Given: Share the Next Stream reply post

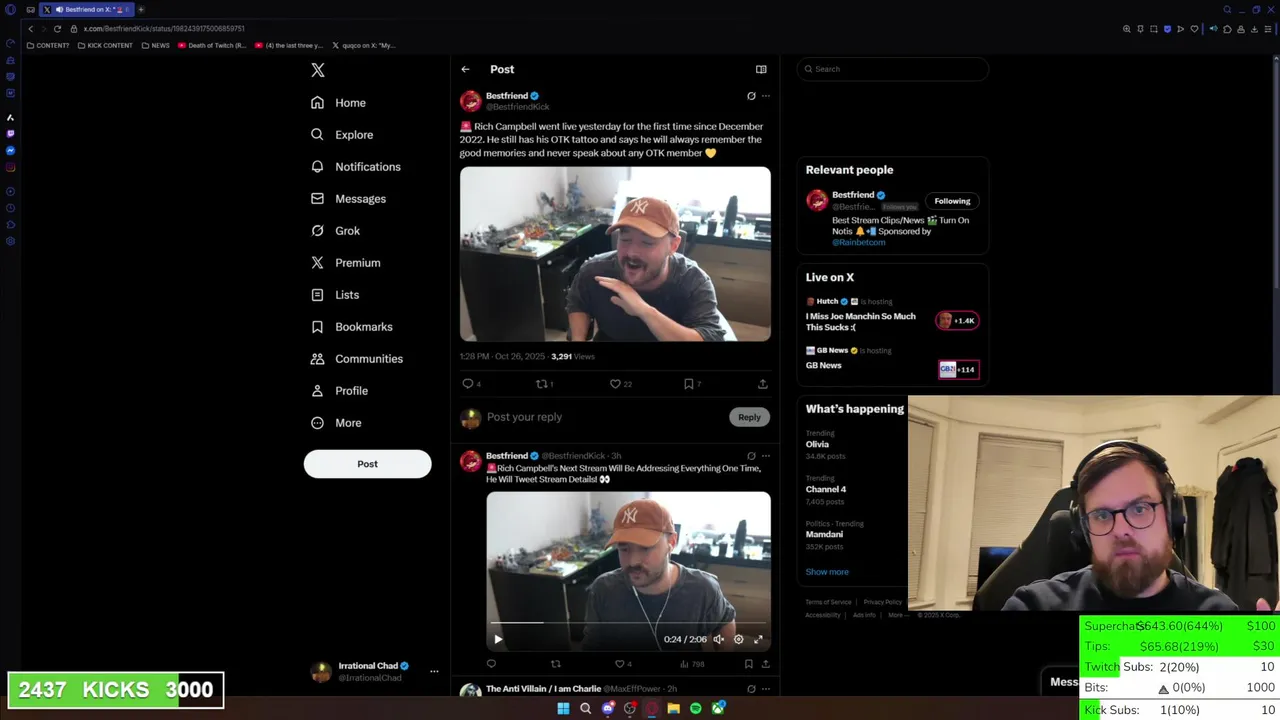Looking at the screenshot, I should point(765,664).
